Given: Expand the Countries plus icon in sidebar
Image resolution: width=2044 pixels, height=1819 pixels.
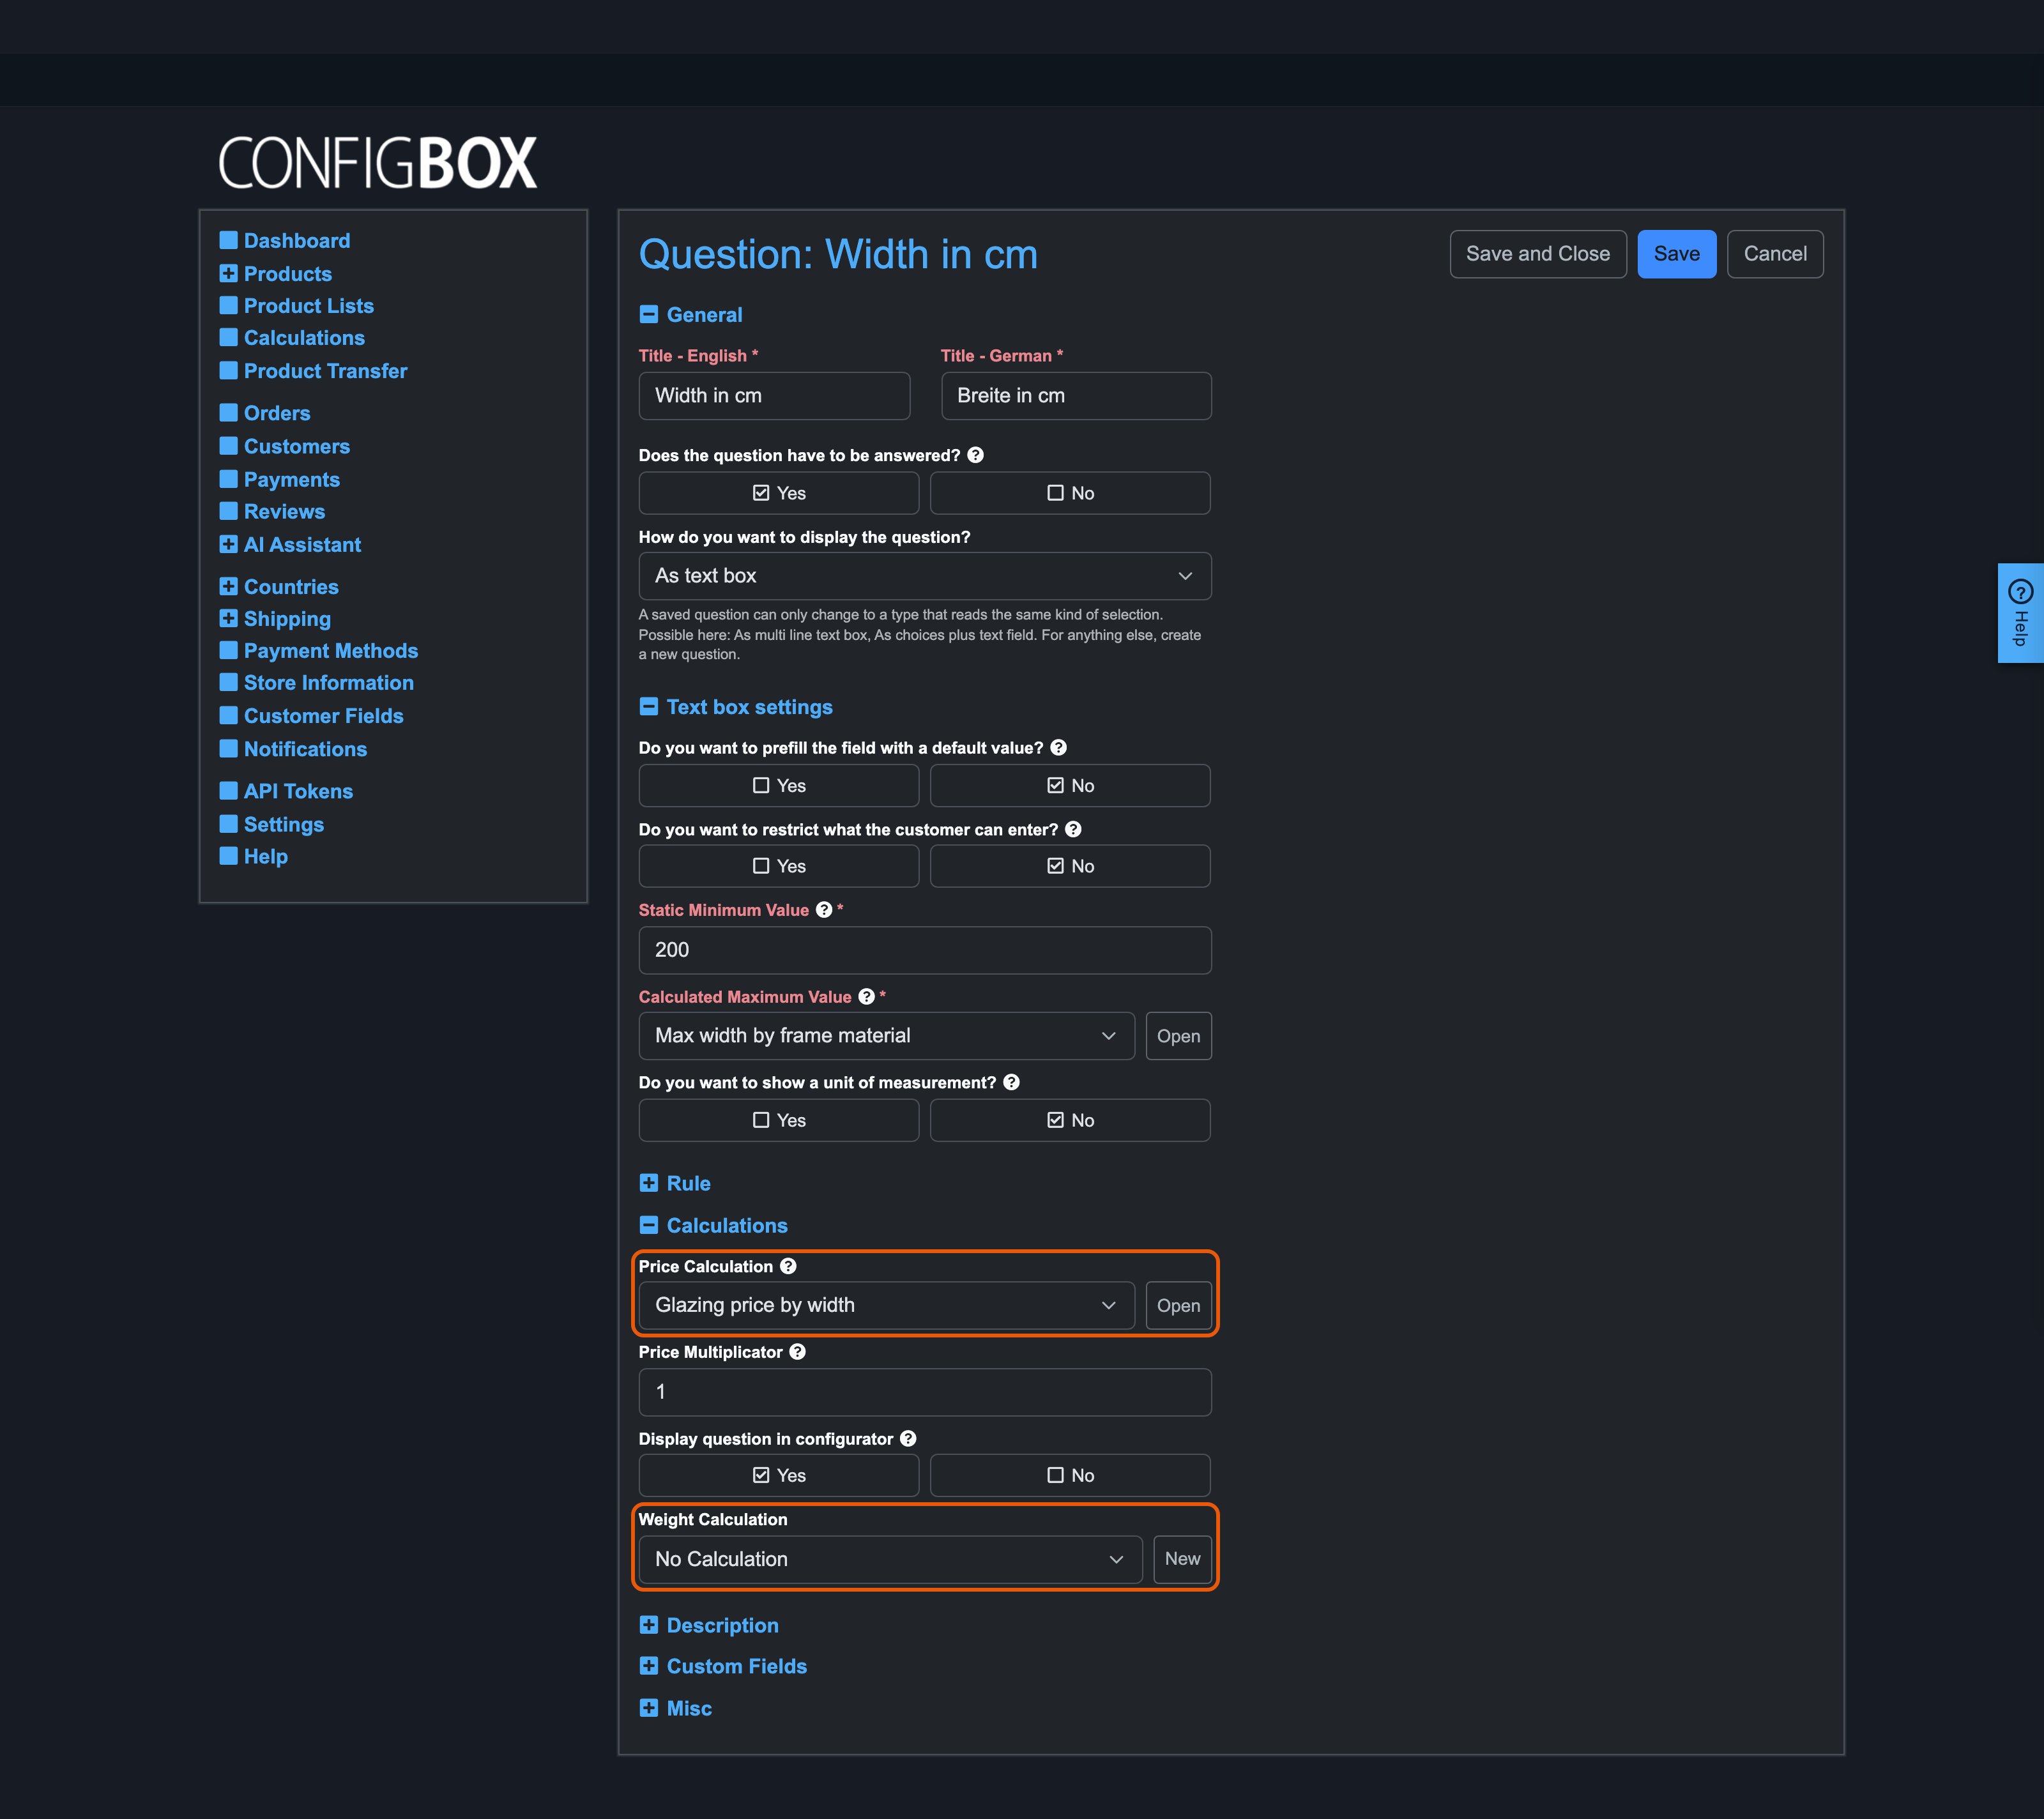Looking at the screenshot, I should 229,586.
